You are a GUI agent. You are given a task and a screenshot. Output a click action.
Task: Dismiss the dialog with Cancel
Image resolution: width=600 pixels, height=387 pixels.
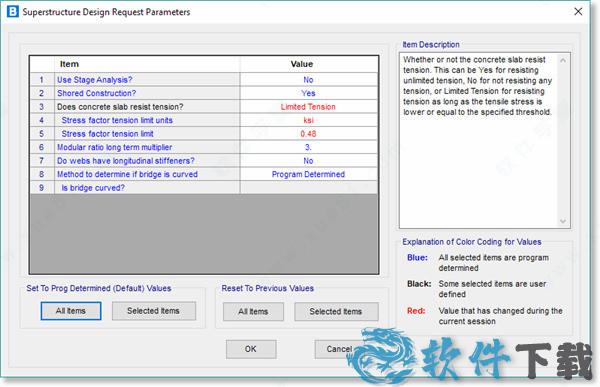click(339, 349)
